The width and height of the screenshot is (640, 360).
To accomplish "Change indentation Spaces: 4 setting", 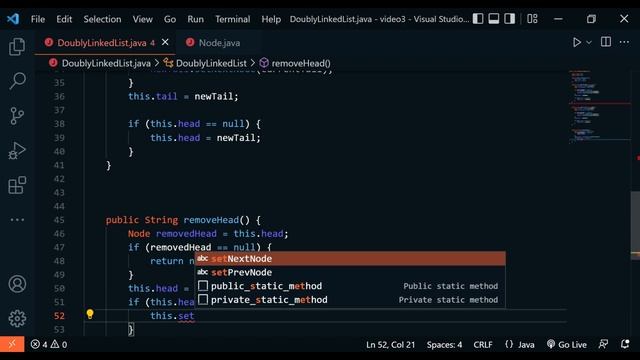I will click(x=444, y=344).
